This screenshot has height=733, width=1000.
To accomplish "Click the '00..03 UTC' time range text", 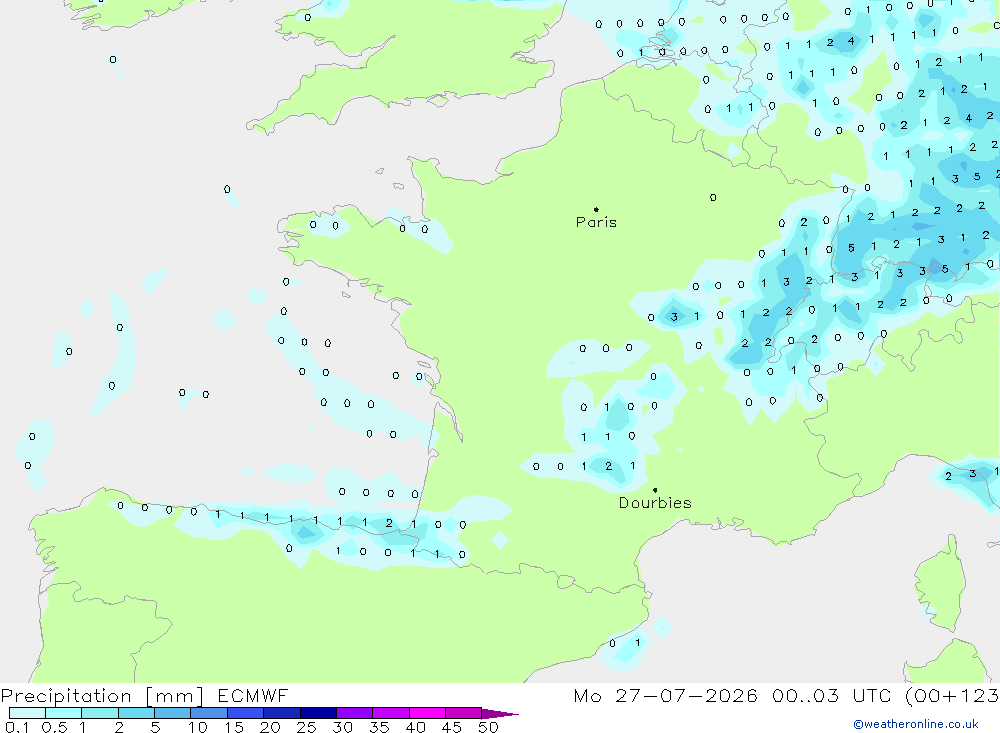I will (830, 695).
